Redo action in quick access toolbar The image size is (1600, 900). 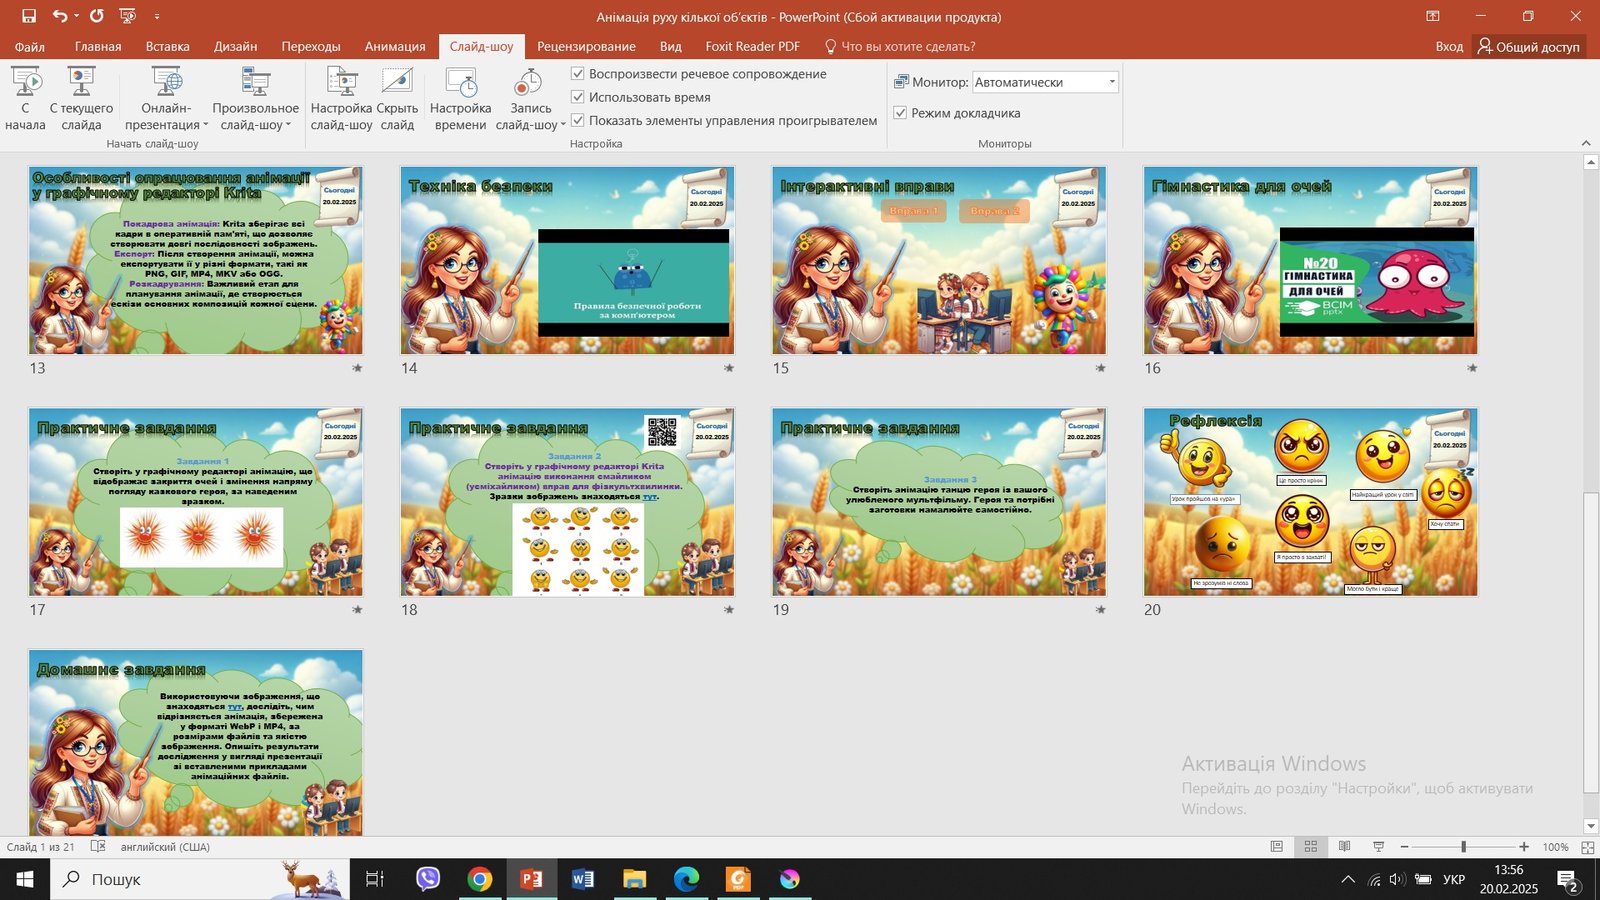pyautogui.click(x=96, y=16)
